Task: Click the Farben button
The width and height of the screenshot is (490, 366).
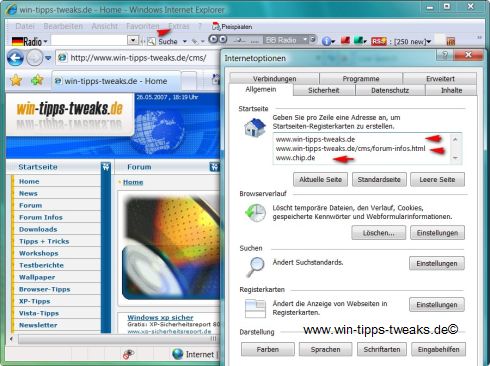Action: click(x=268, y=349)
